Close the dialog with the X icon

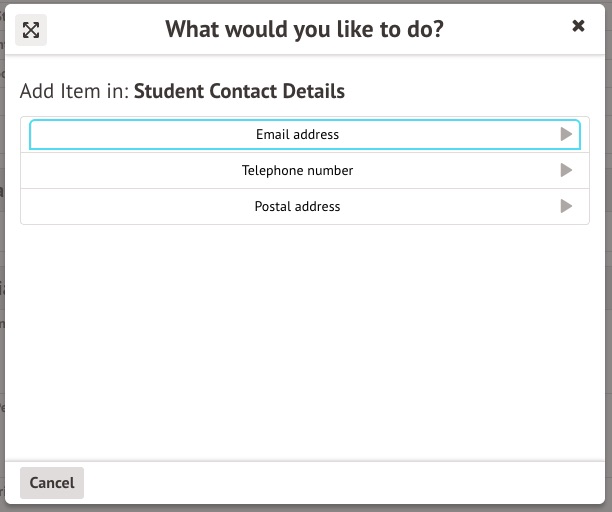(x=578, y=27)
